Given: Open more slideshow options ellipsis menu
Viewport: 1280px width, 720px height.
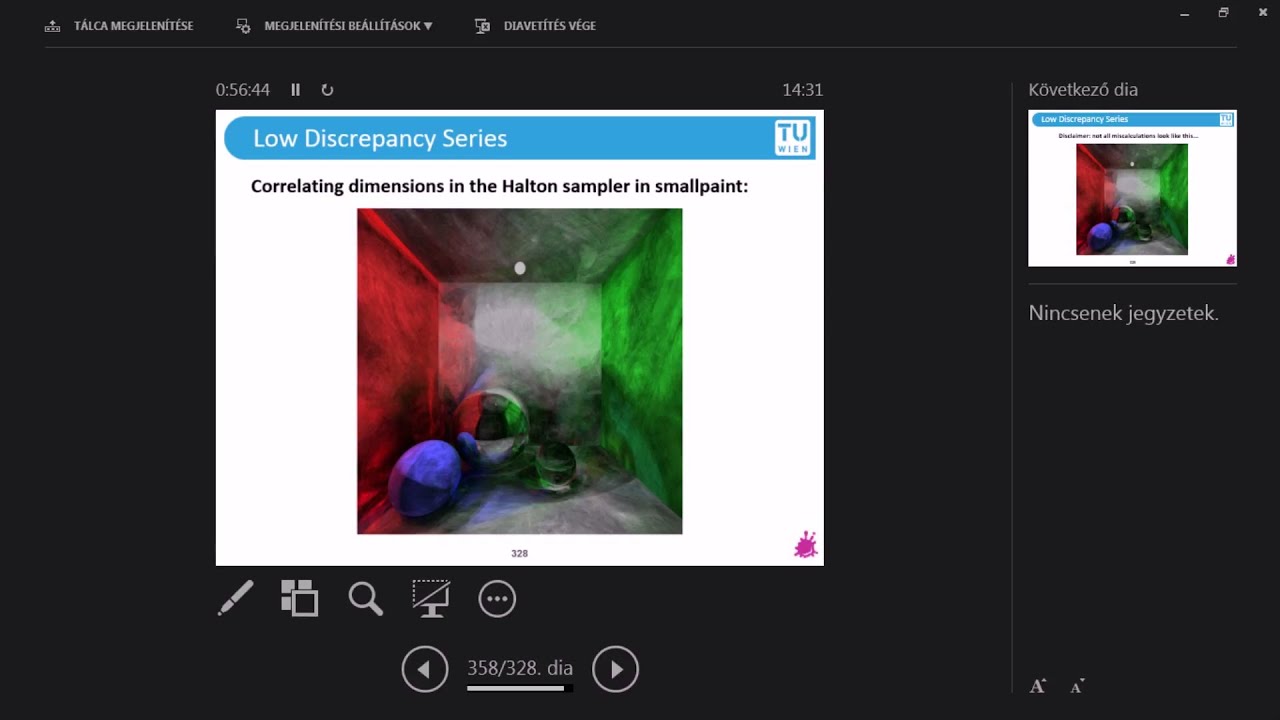Looking at the screenshot, I should [x=497, y=598].
